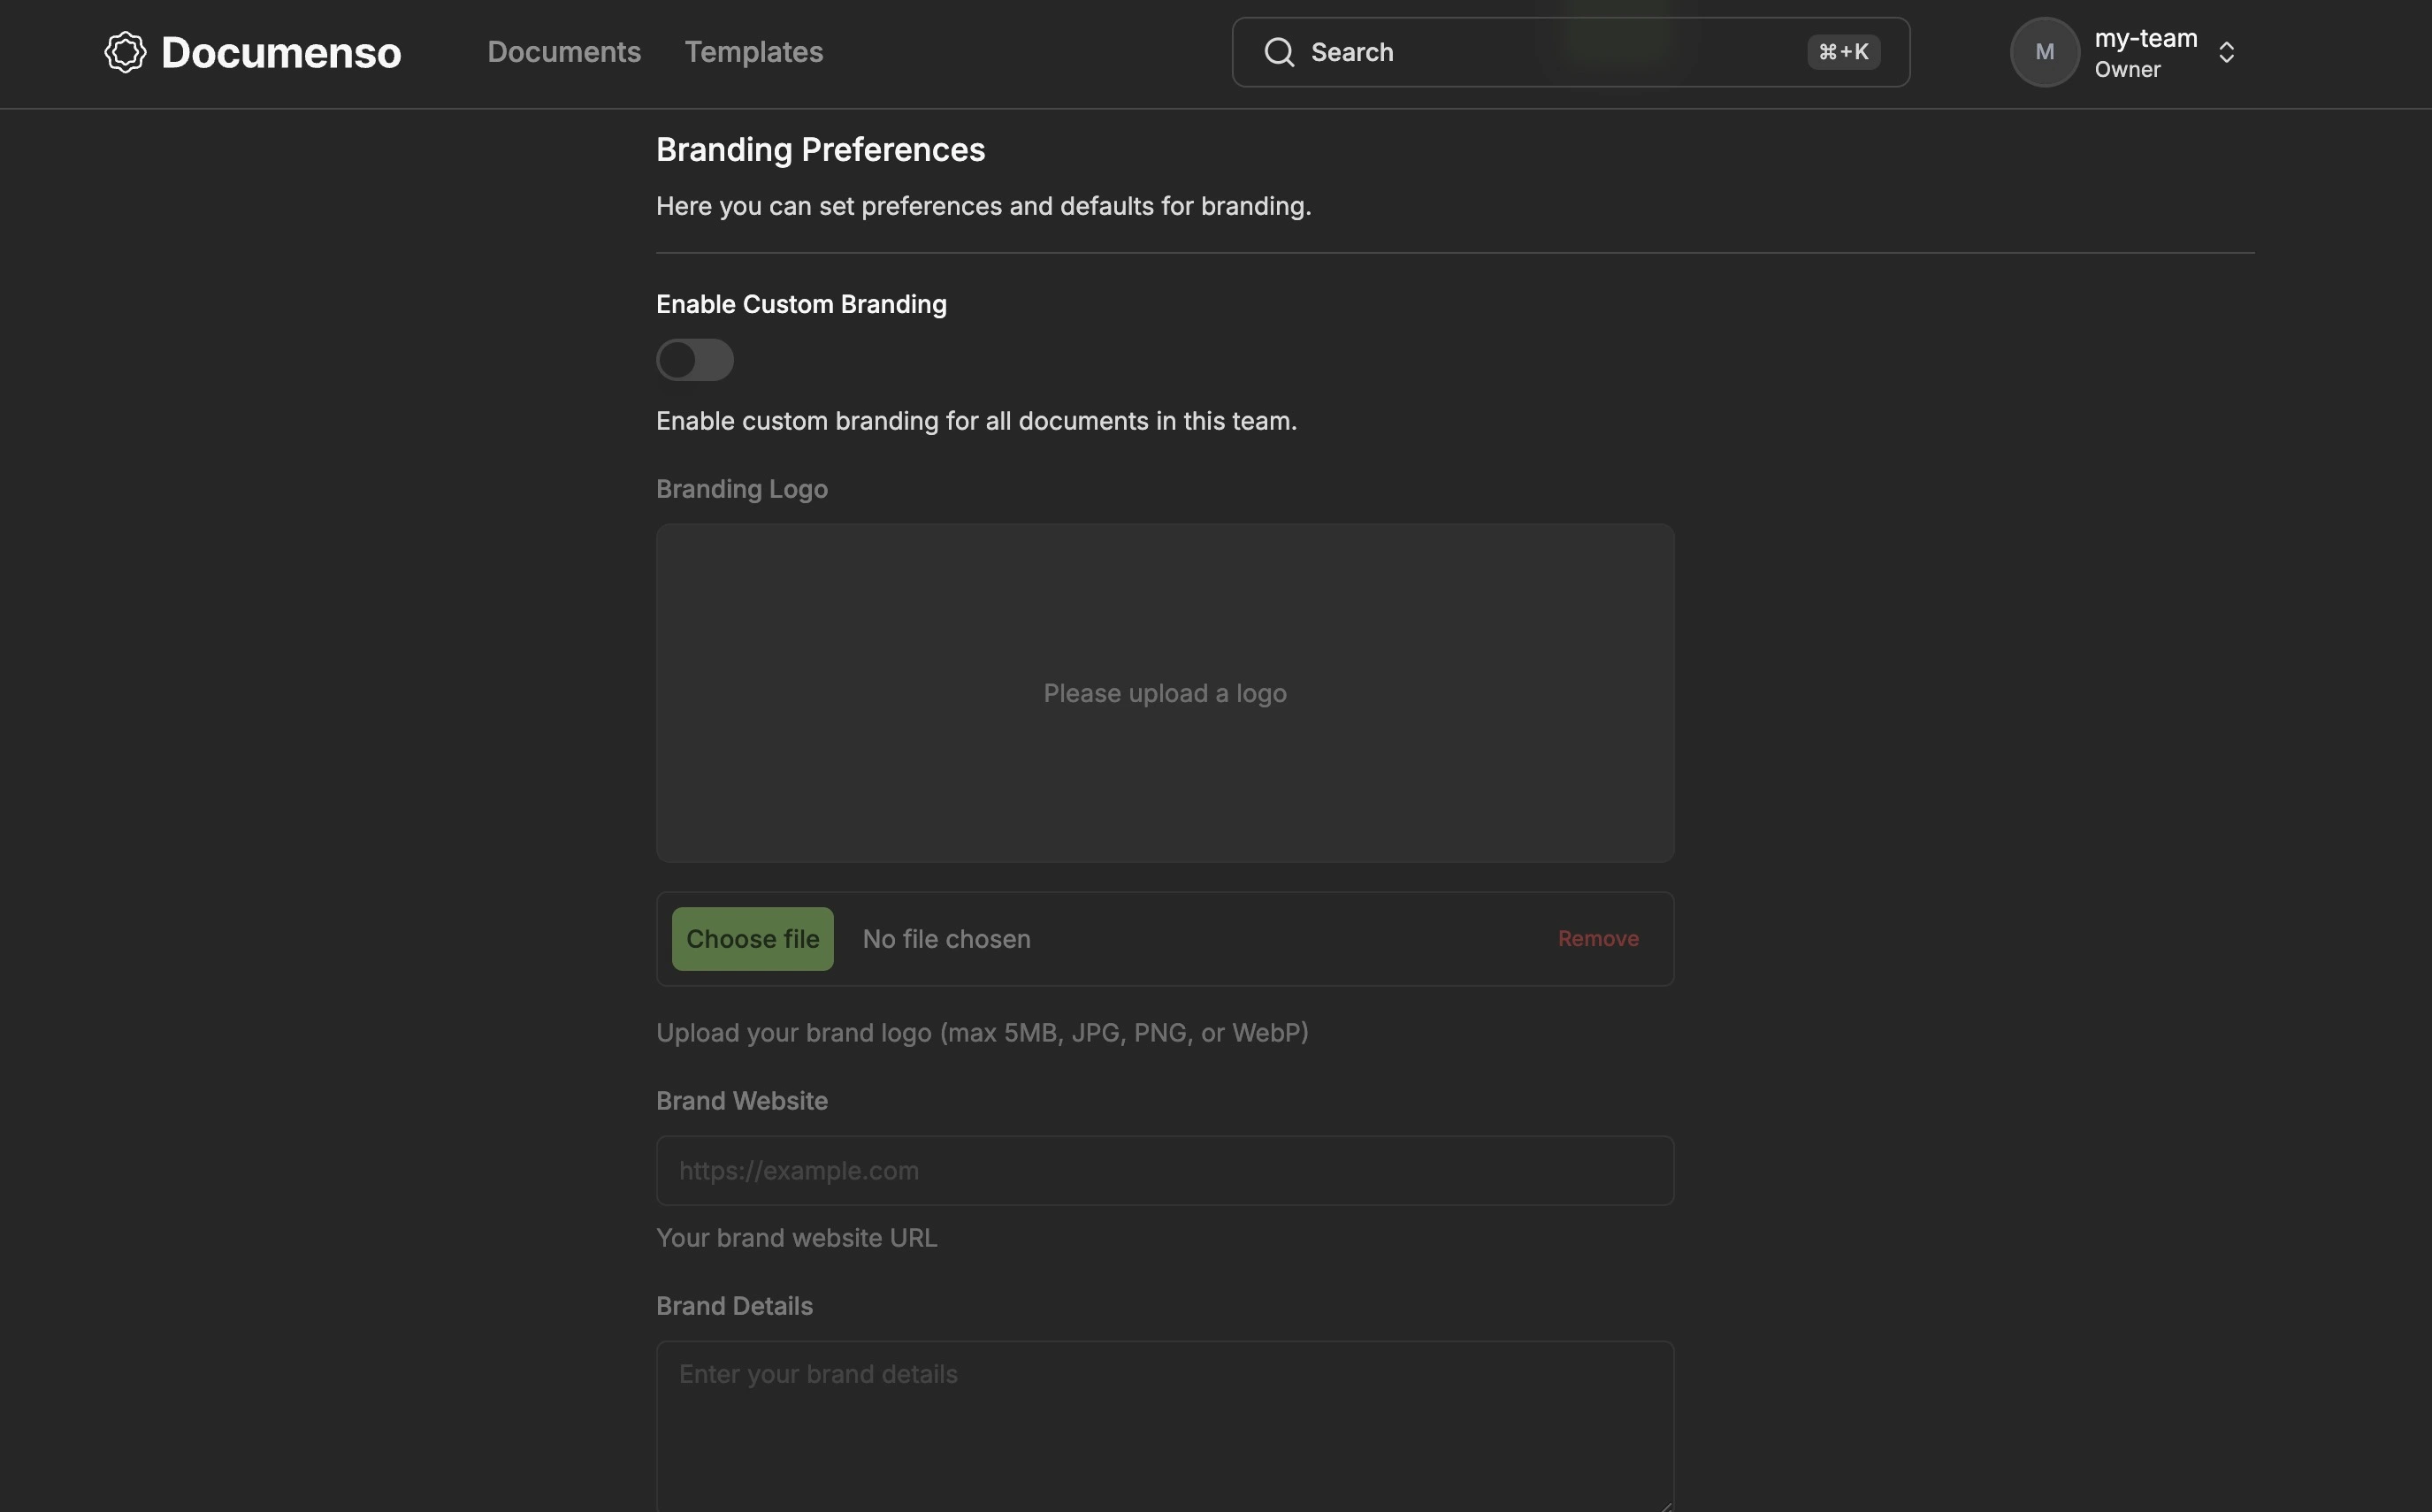The height and width of the screenshot is (1512, 2432).
Task: Click the 'Please upload a logo' area
Action: click(x=1165, y=693)
